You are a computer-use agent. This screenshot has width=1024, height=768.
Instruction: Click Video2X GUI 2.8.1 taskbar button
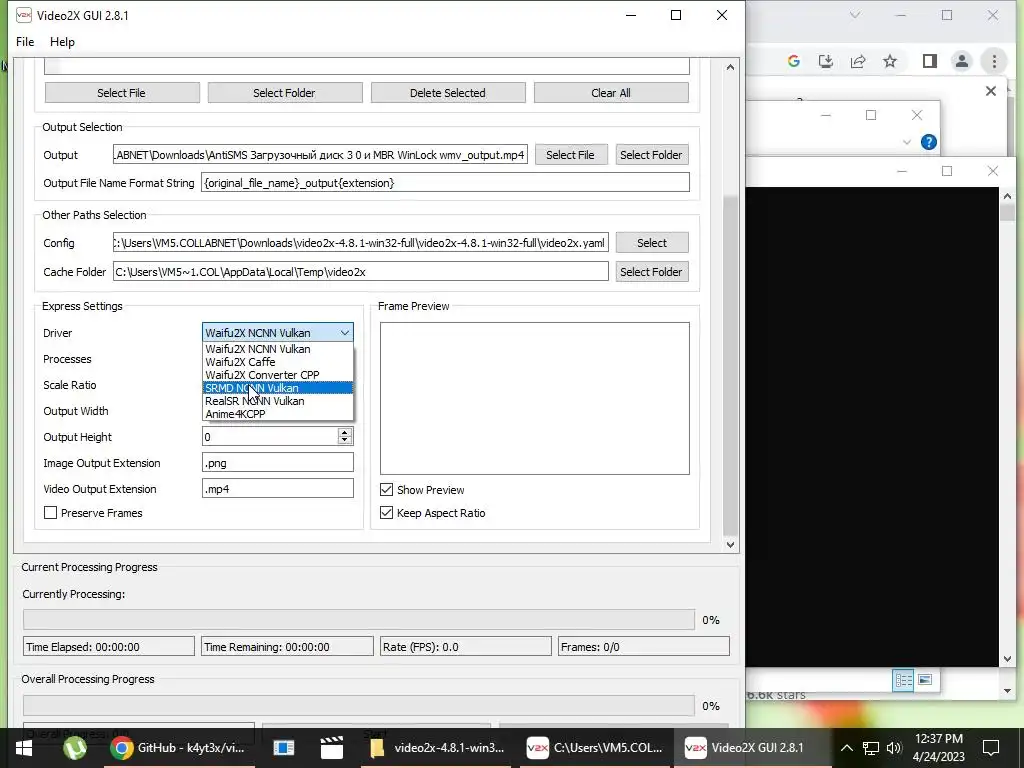pos(751,748)
